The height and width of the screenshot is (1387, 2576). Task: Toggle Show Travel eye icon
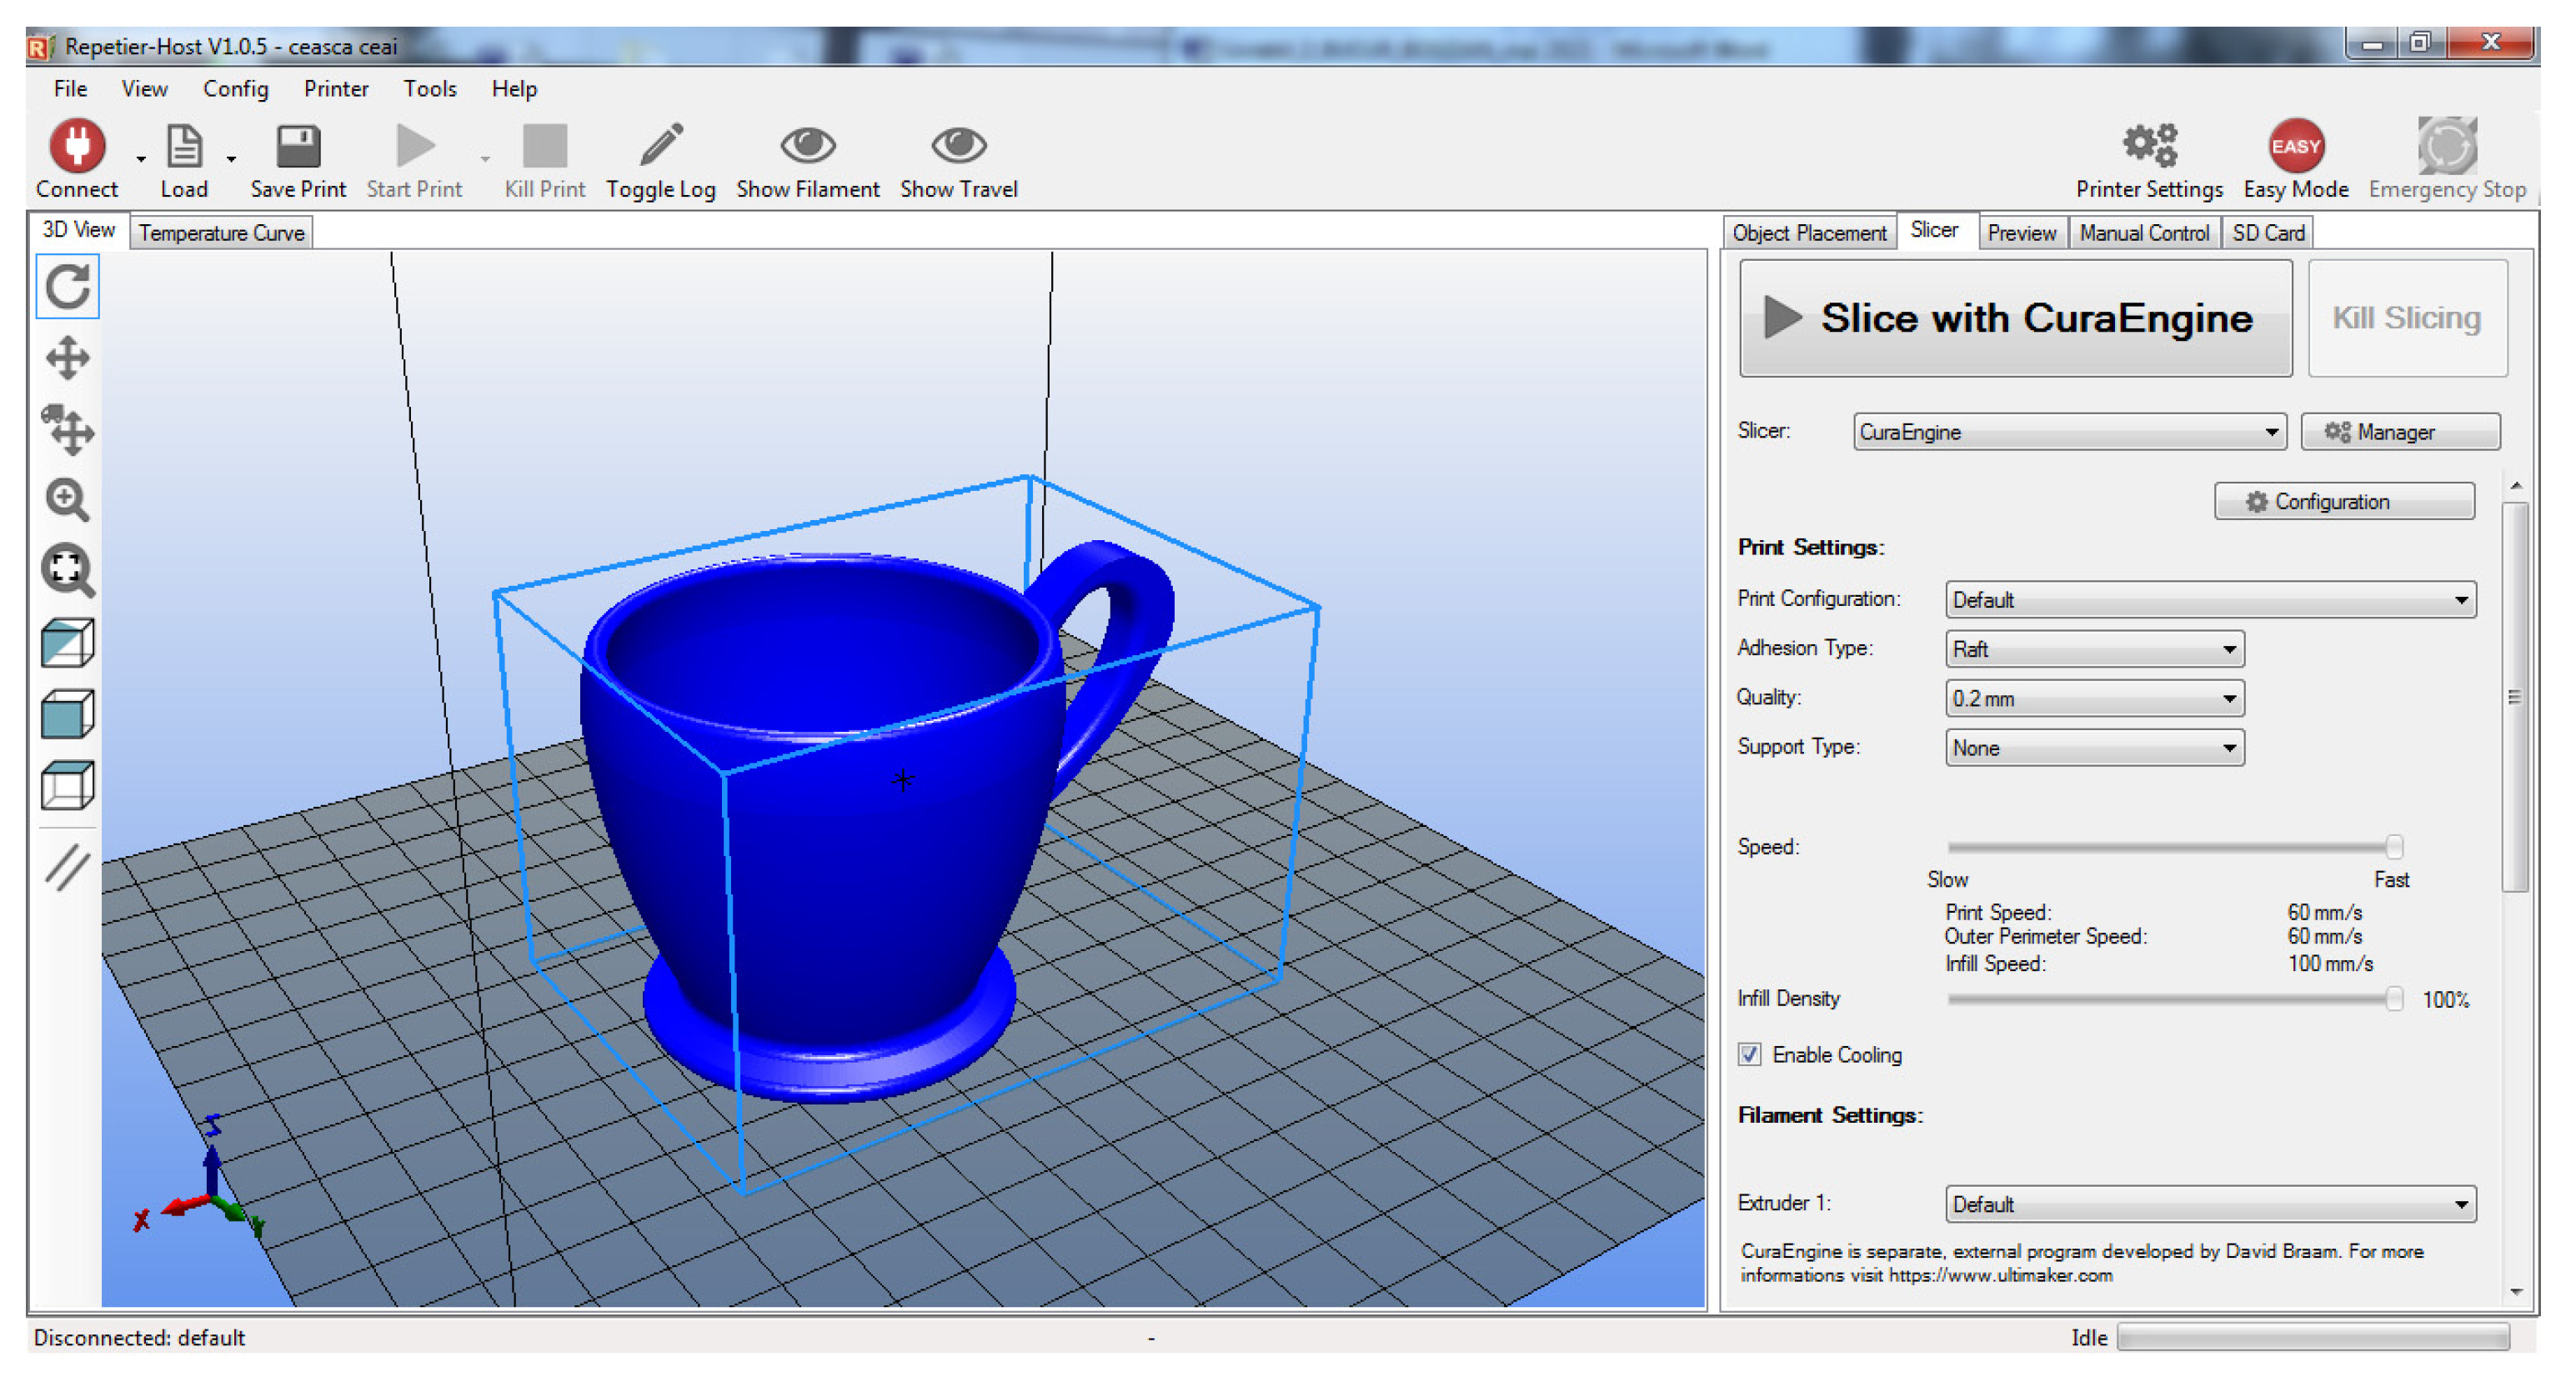[958, 147]
